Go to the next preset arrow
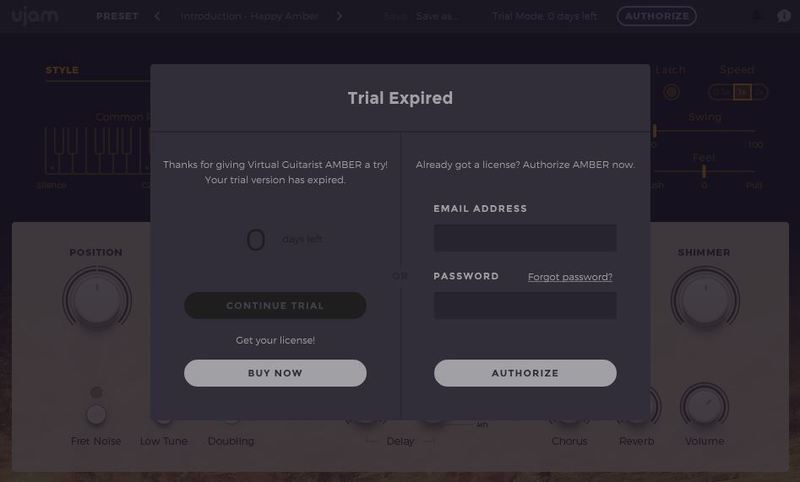 pos(339,16)
